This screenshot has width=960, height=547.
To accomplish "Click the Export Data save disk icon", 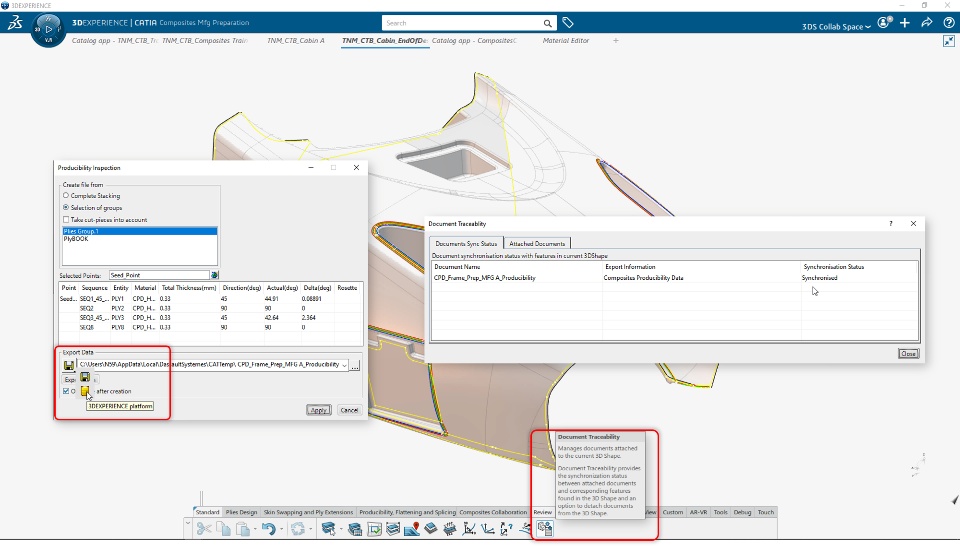I will [69, 365].
